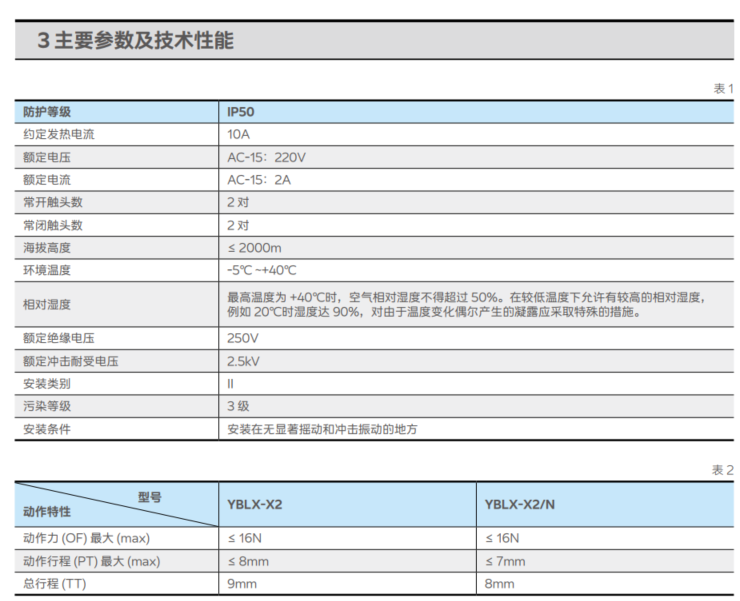Click the ≤ 7mm value
740x601 pixels.
point(505,561)
